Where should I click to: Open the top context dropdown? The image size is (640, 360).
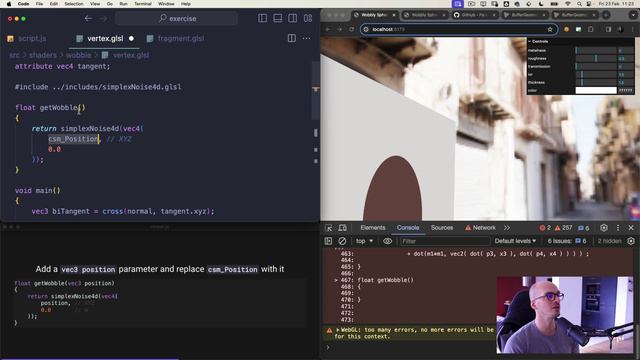(364, 241)
